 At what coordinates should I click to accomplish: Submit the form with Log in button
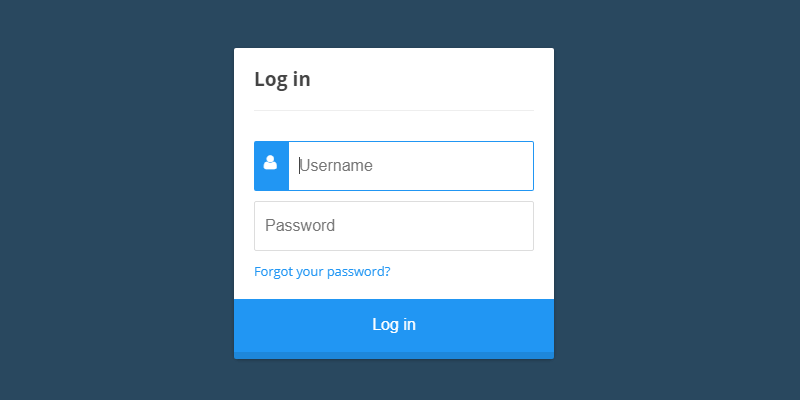pyautogui.click(x=394, y=324)
